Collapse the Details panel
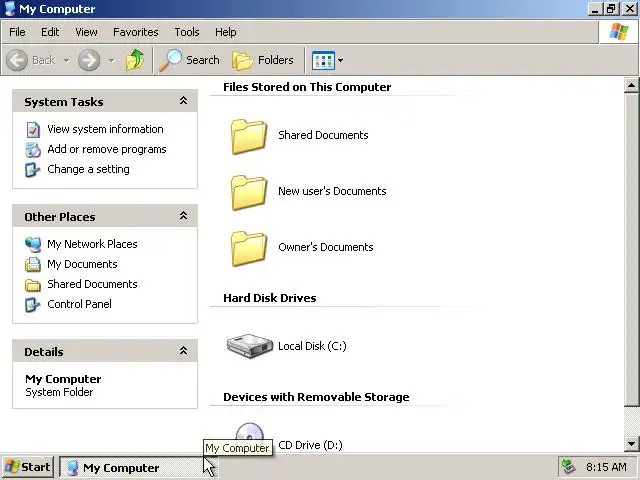Screen dimensions: 640x480 [x=184, y=351]
